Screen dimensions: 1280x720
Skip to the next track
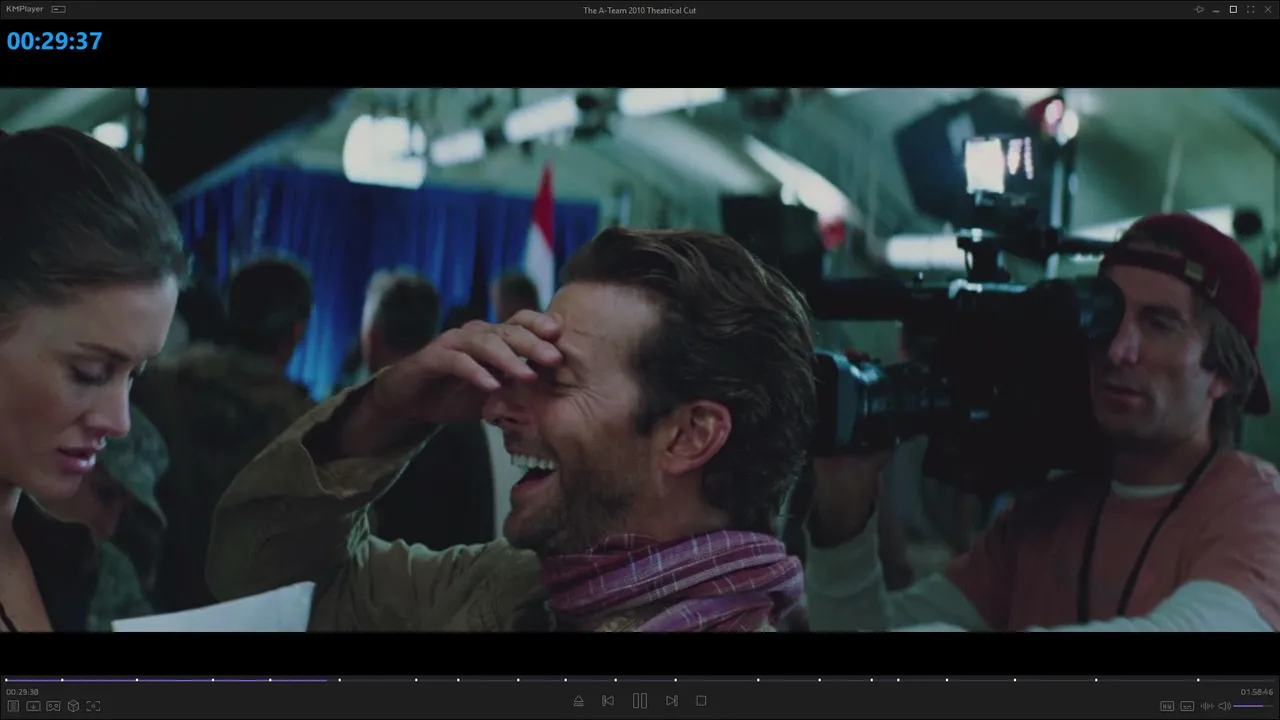(672, 701)
